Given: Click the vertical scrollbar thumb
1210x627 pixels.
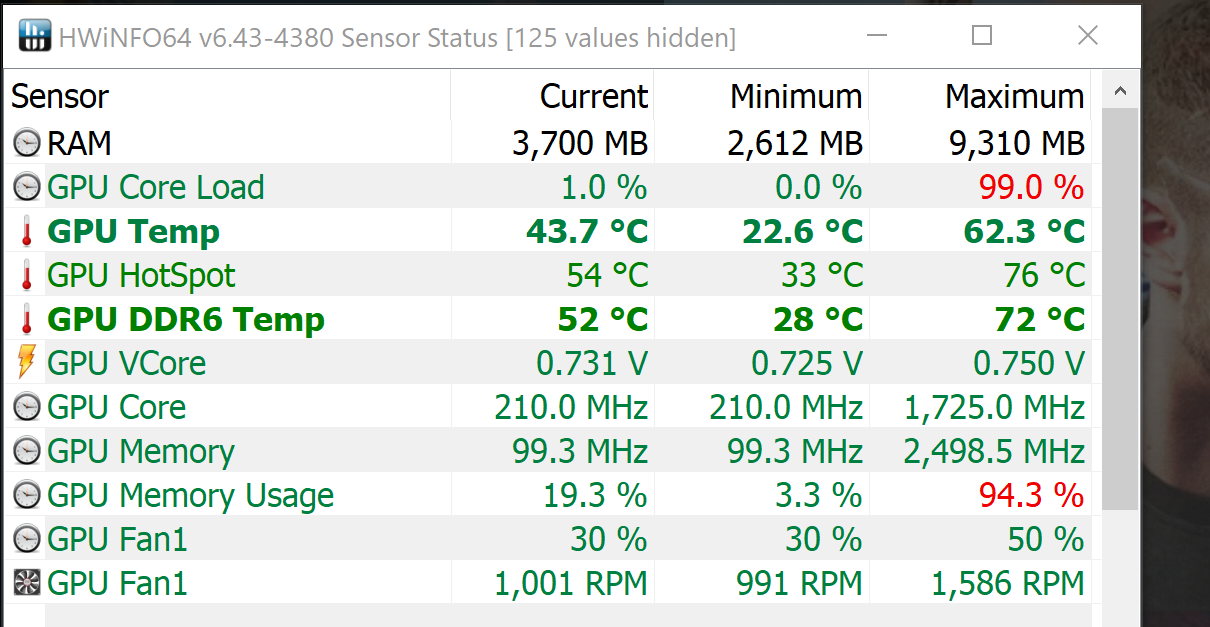Looking at the screenshot, I should pos(1121,300).
